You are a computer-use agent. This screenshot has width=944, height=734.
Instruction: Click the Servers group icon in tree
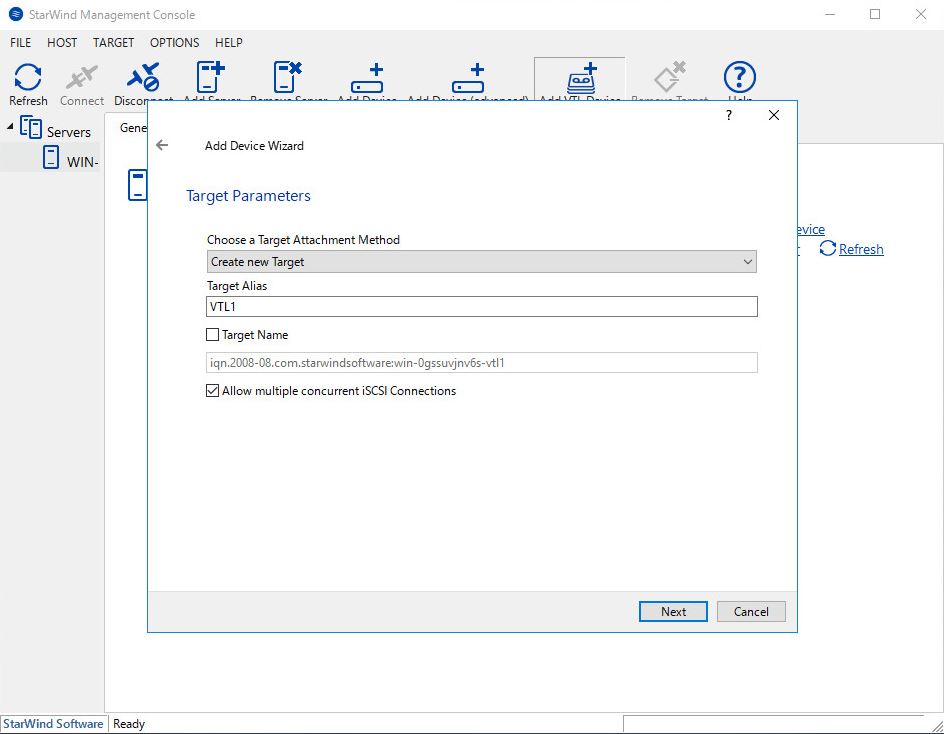click(x=31, y=128)
